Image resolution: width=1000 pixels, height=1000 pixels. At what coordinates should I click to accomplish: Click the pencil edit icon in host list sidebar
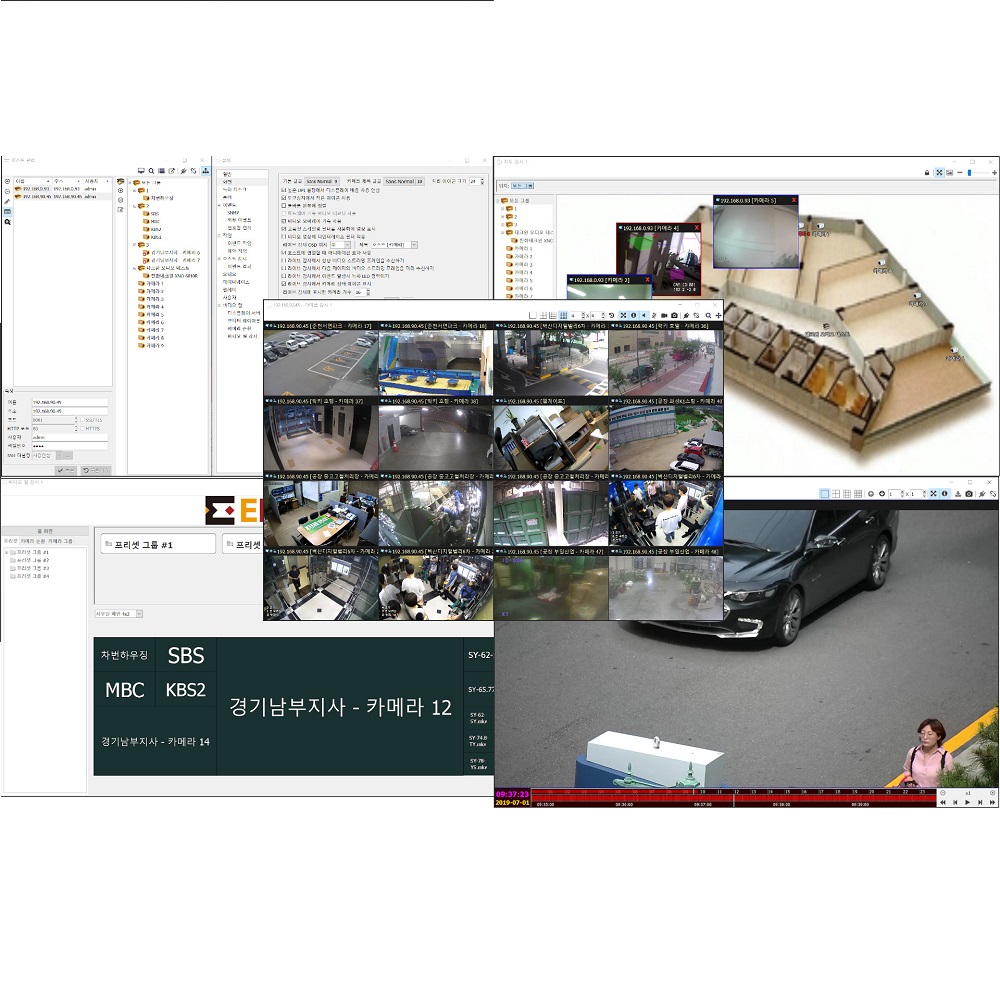(x=7, y=202)
